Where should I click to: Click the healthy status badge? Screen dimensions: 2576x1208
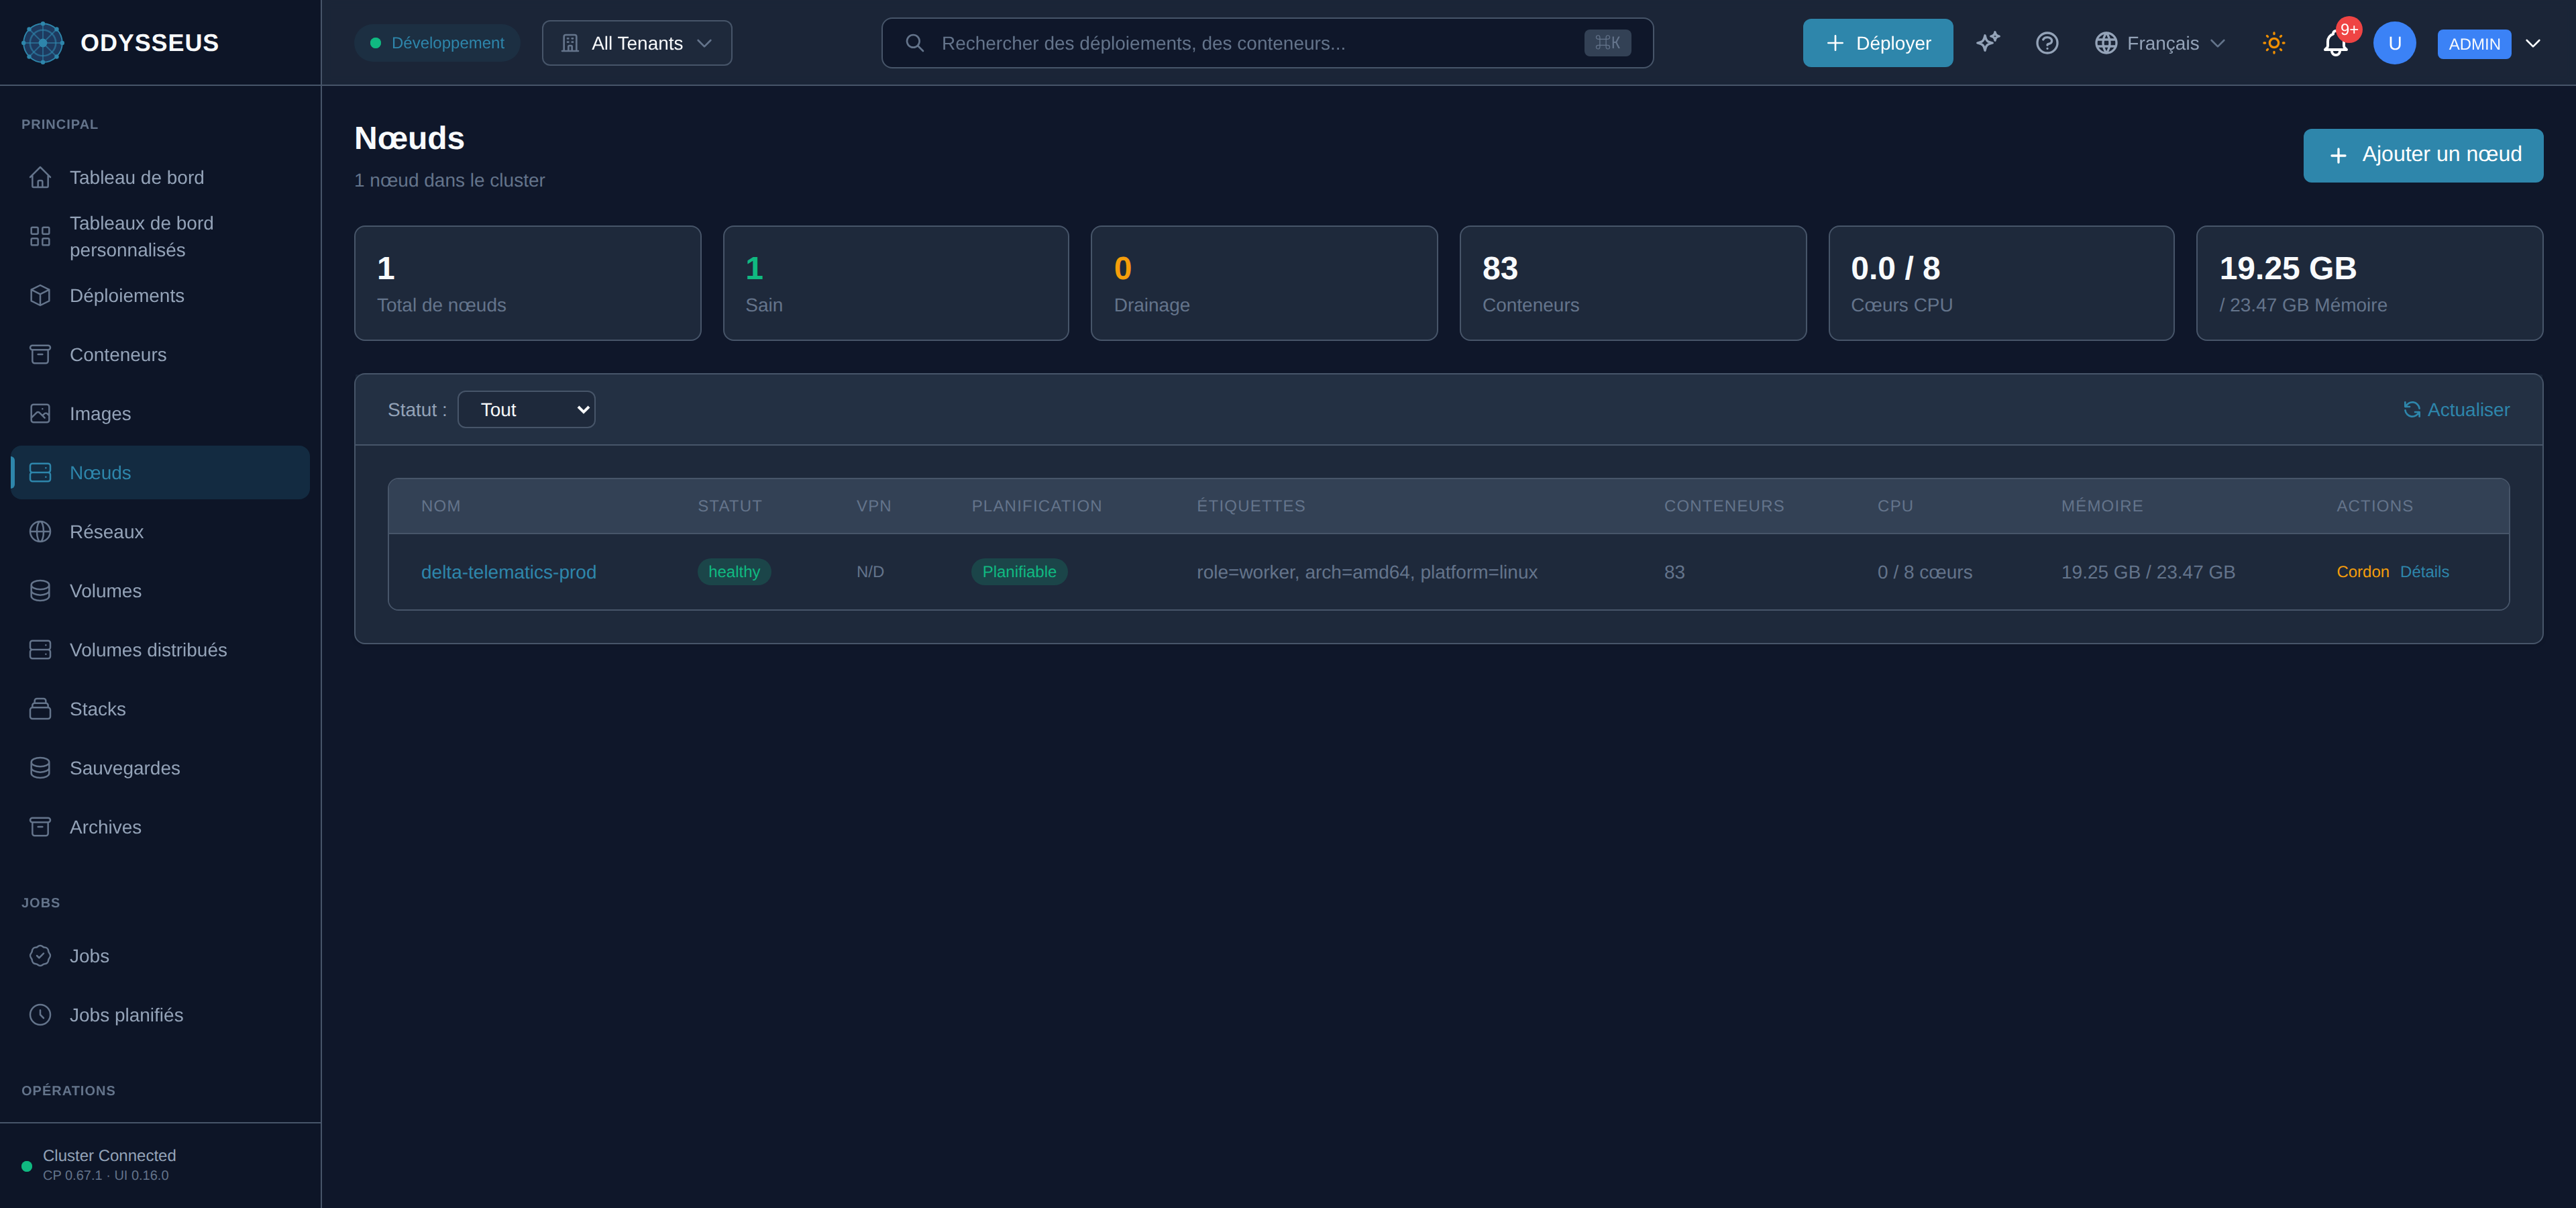click(x=733, y=572)
